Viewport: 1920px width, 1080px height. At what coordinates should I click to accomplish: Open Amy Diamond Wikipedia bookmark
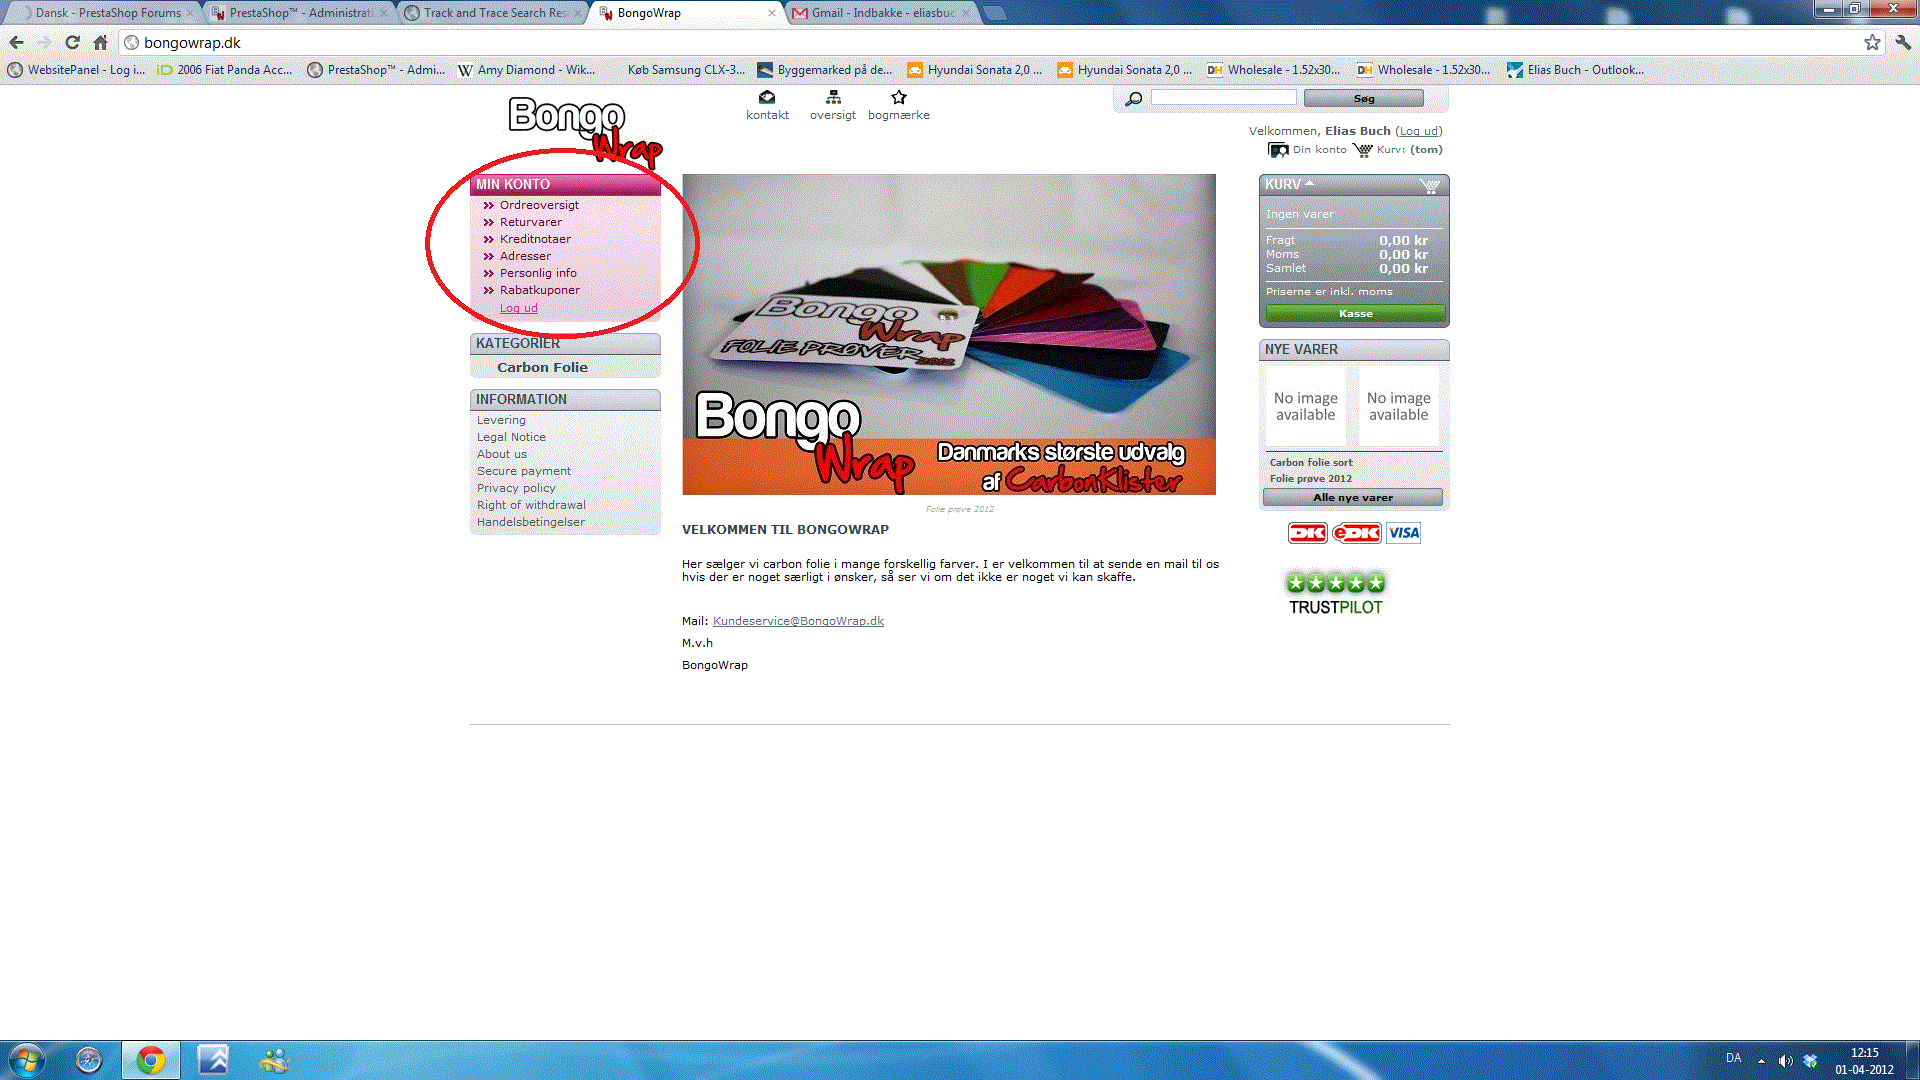pos(526,70)
